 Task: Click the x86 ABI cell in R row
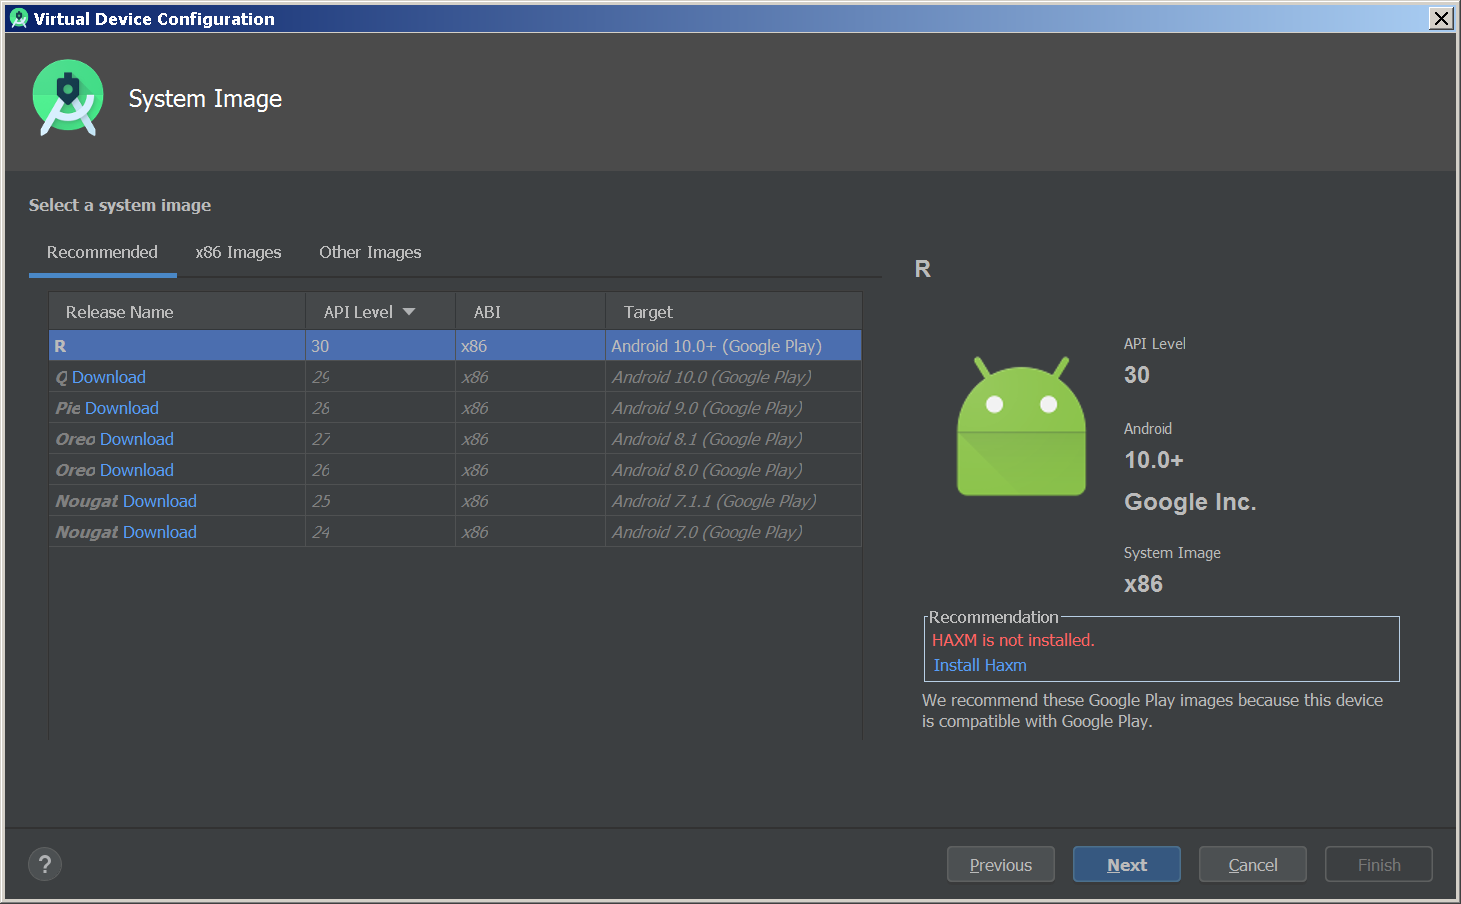tap(530, 346)
